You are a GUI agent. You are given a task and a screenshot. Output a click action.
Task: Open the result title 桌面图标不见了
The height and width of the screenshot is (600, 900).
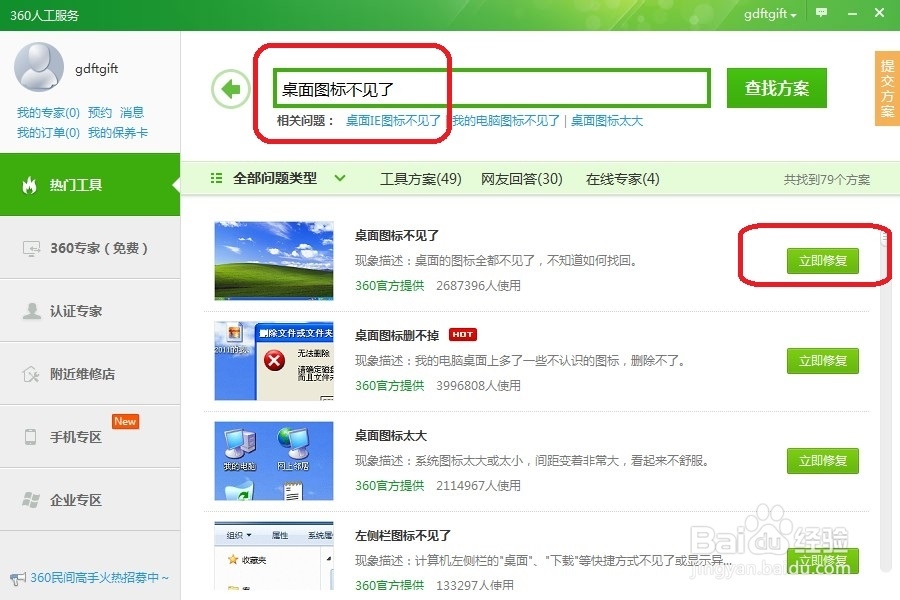[x=397, y=235]
